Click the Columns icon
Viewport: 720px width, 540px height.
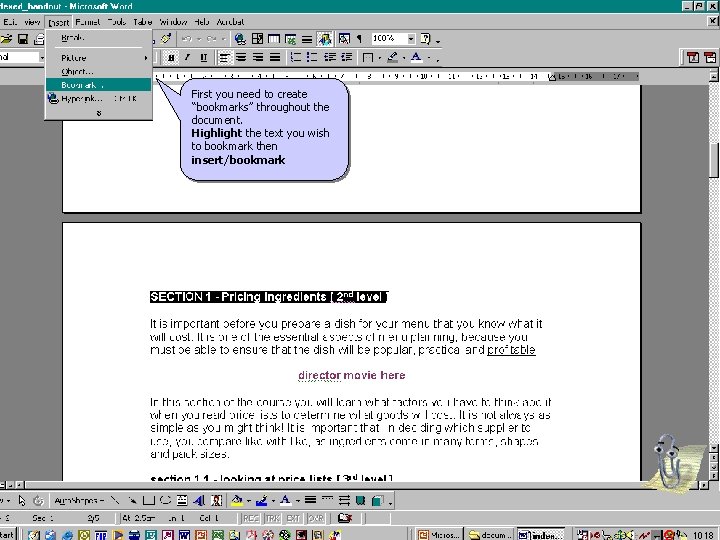(x=307, y=39)
